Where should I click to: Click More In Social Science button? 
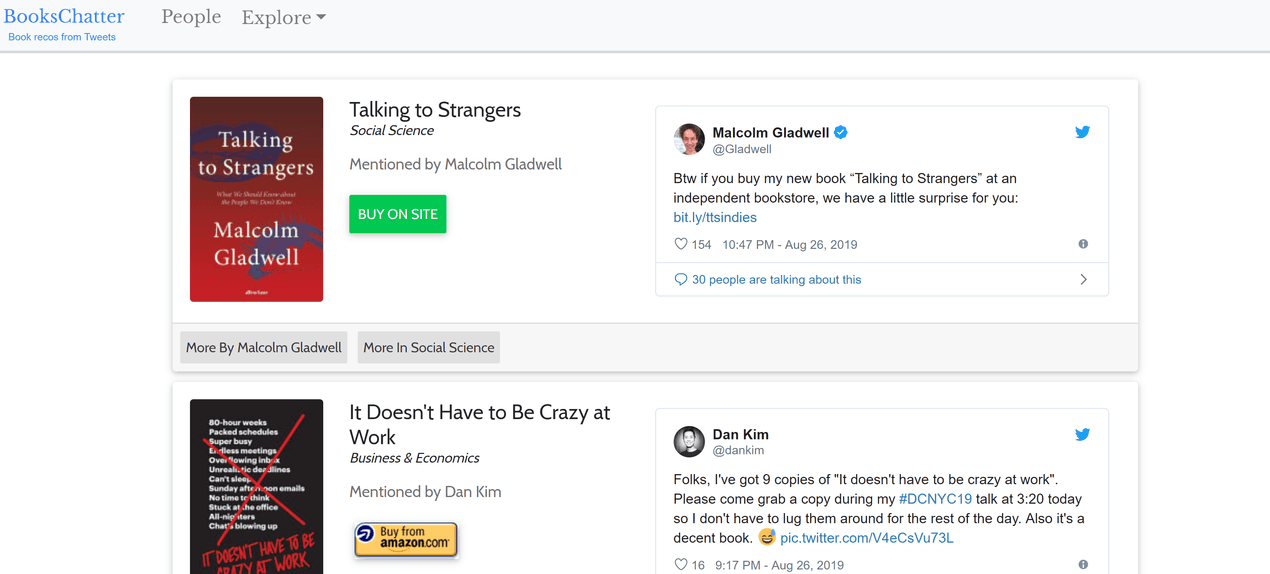[x=429, y=348]
